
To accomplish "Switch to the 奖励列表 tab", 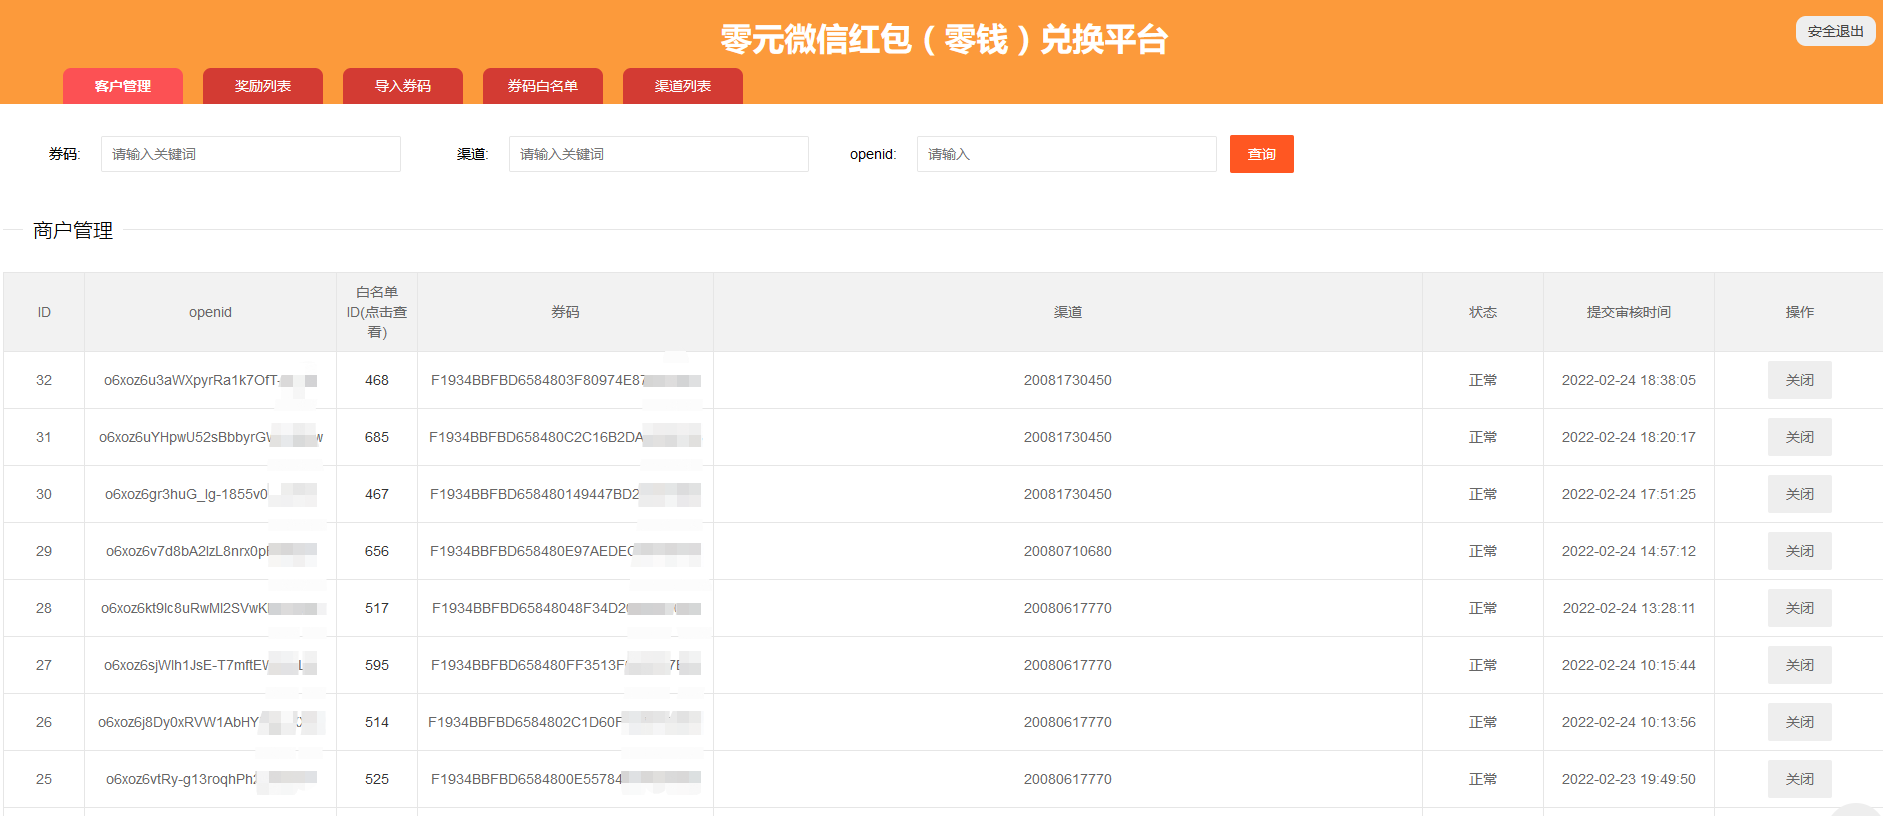I will tap(263, 86).
